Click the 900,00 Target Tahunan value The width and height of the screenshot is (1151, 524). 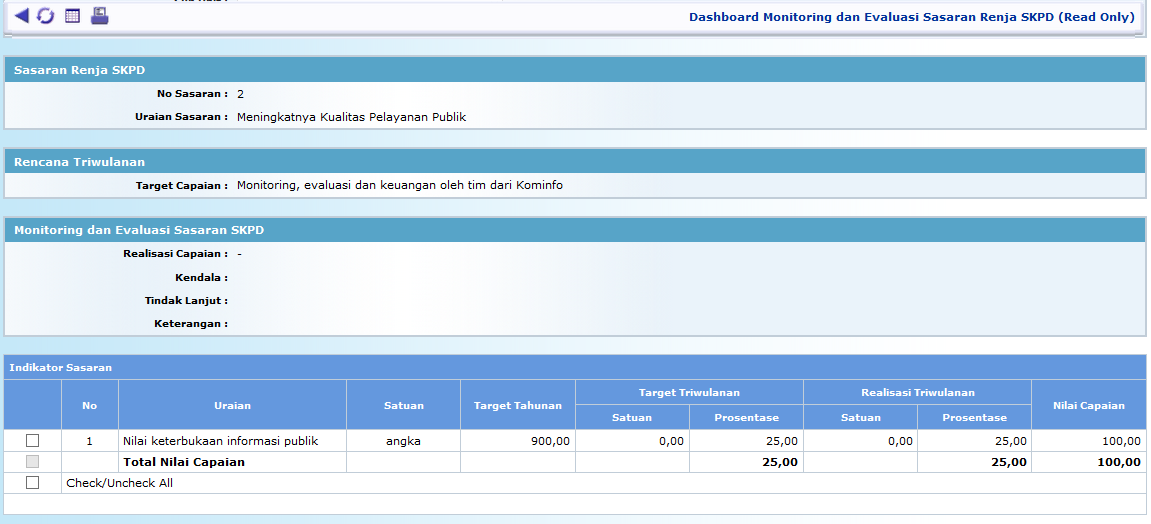click(549, 441)
